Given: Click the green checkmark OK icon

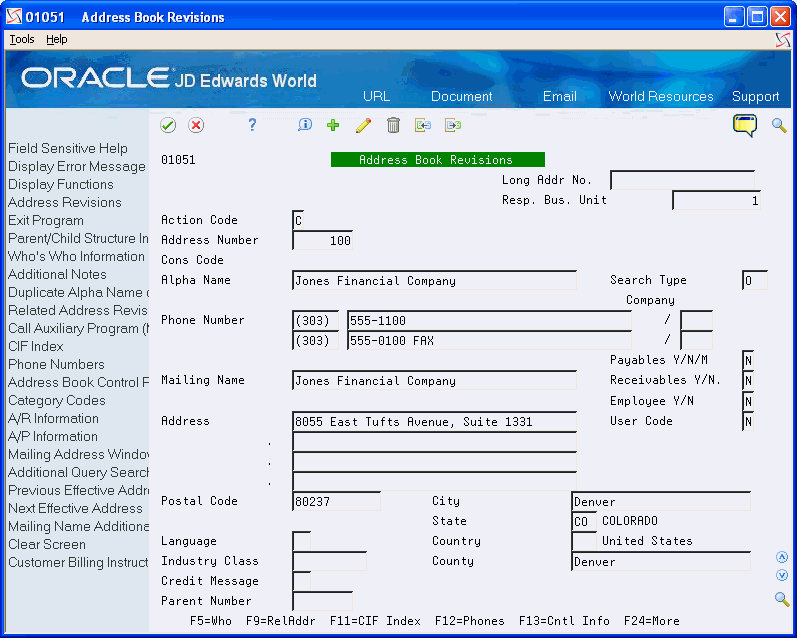Looking at the screenshot, I should (168, 125).
